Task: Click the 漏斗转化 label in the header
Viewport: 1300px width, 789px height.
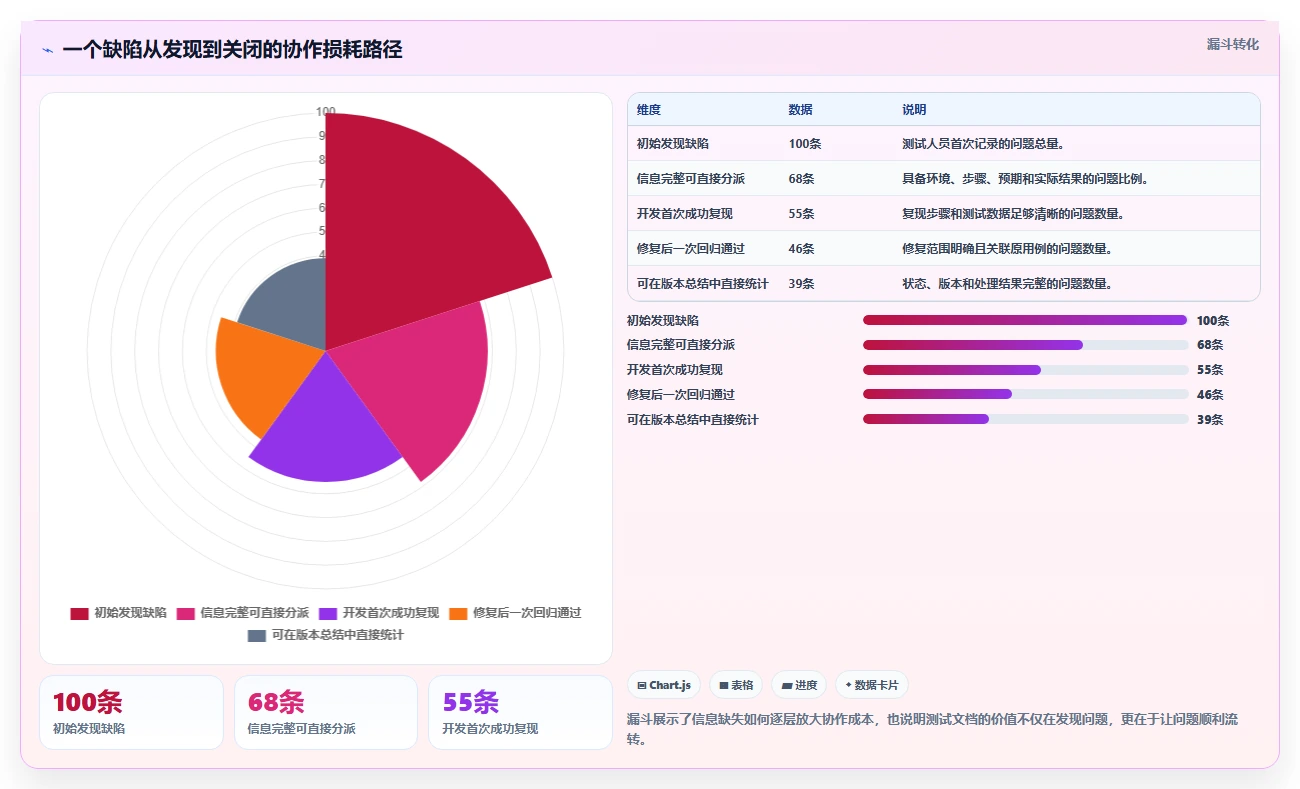Action: point(1232,44)
